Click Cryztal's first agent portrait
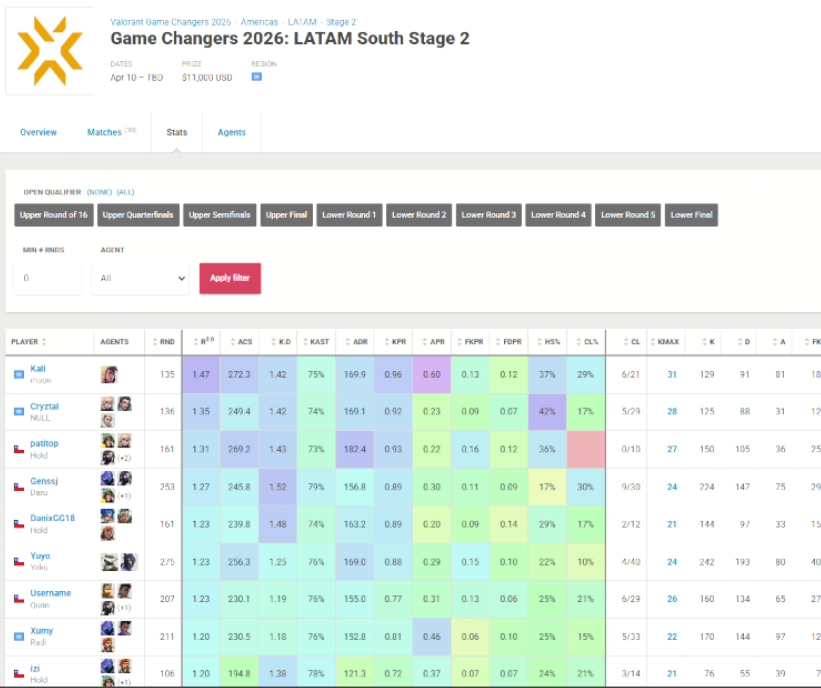 click(107, 404)
